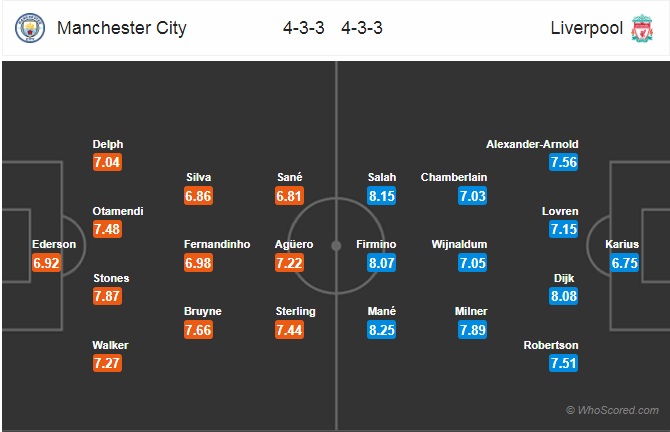Click Milner's 7.89 rating badge
Image resolution: width=670 pixels, height=432 pixels.
point(473,330)
